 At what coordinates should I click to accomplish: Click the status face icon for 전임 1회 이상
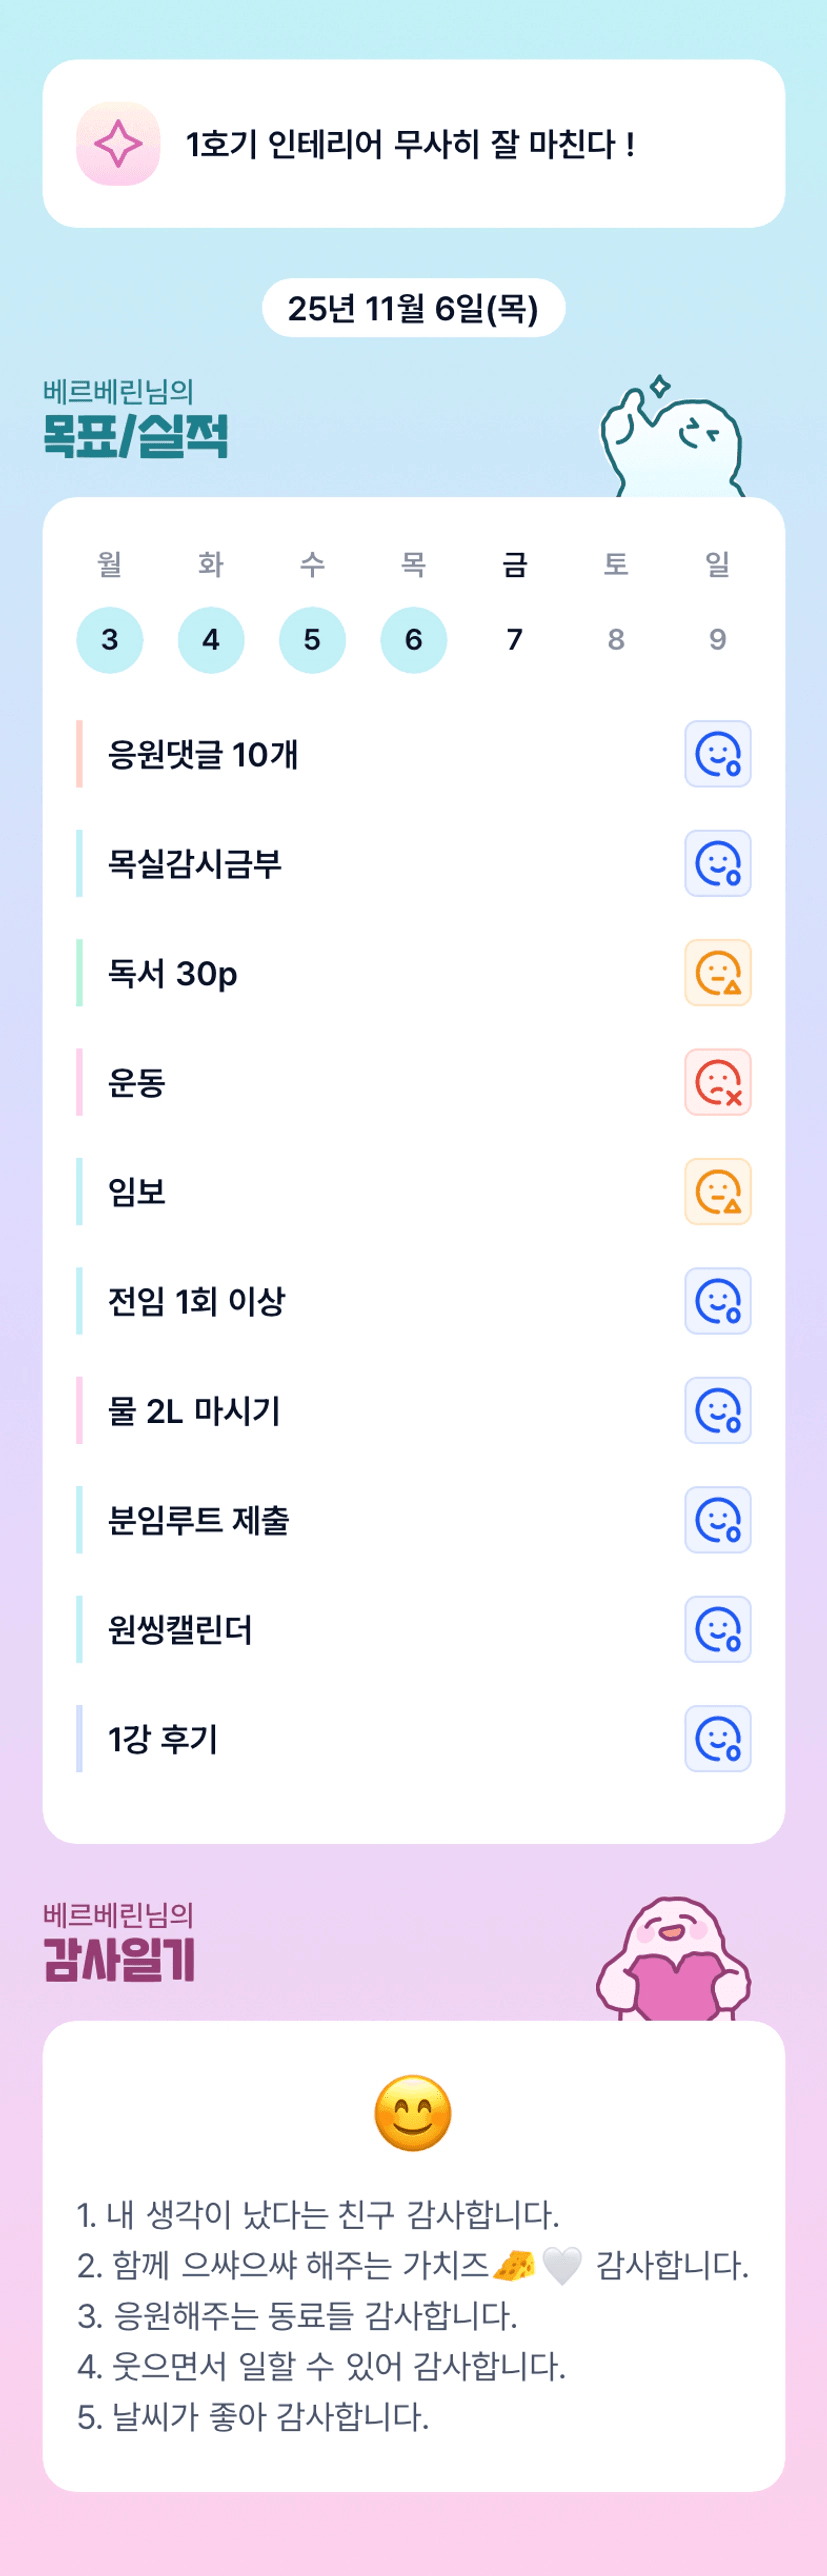[x=717, y=1301]
